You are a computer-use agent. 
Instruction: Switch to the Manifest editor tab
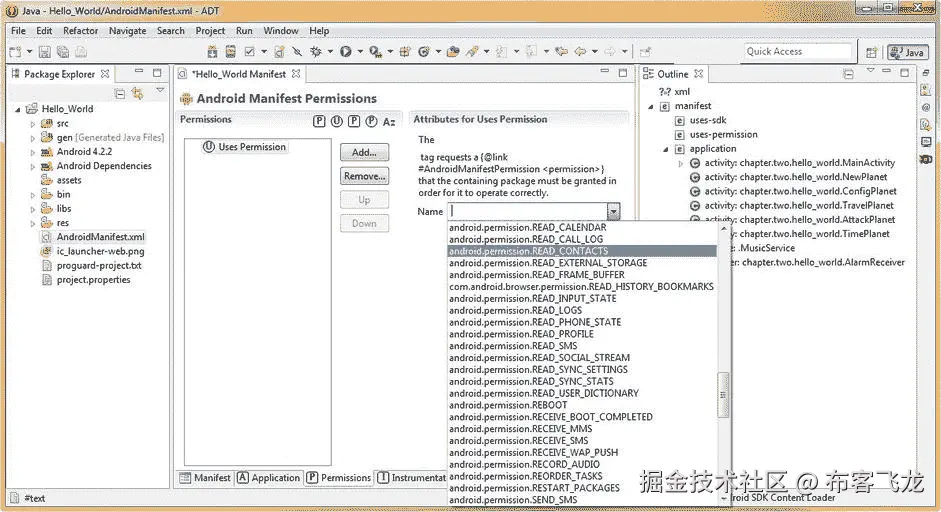click(x=205, y=478)
